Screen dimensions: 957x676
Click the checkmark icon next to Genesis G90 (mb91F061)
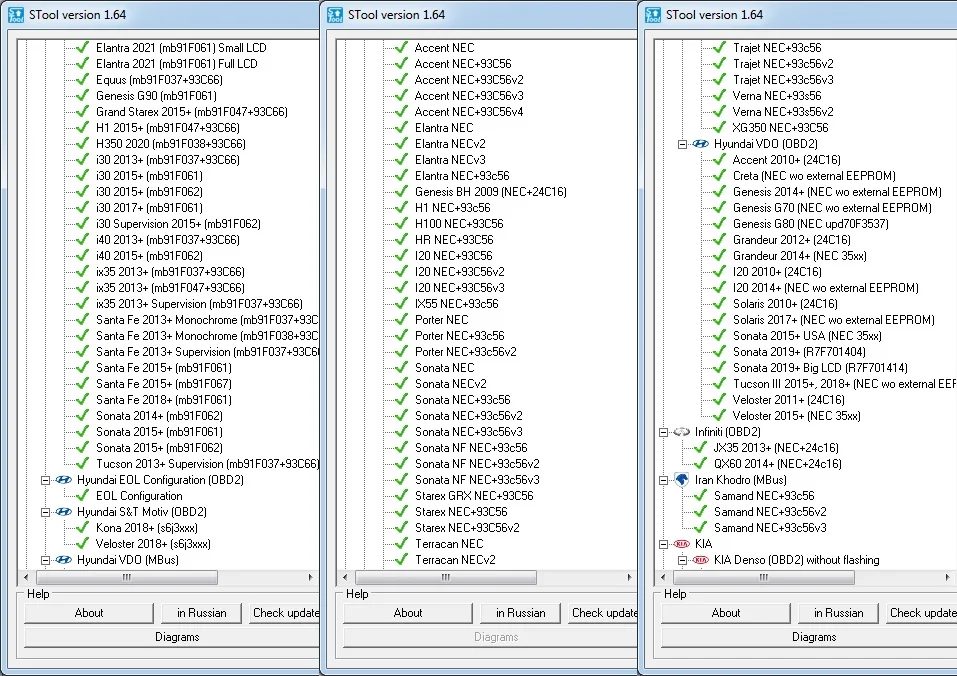pyautogui.click(x=82, y=95)
